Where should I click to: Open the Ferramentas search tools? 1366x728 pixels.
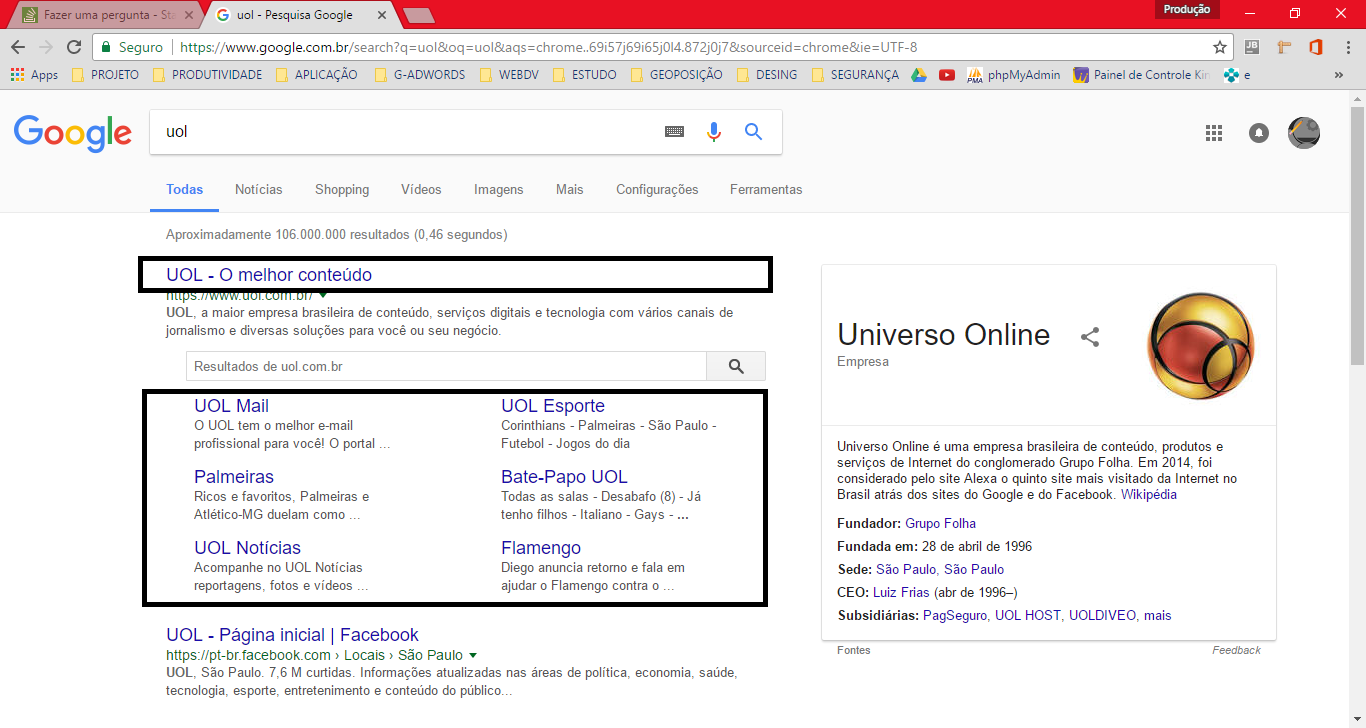(x=766, y=189)
